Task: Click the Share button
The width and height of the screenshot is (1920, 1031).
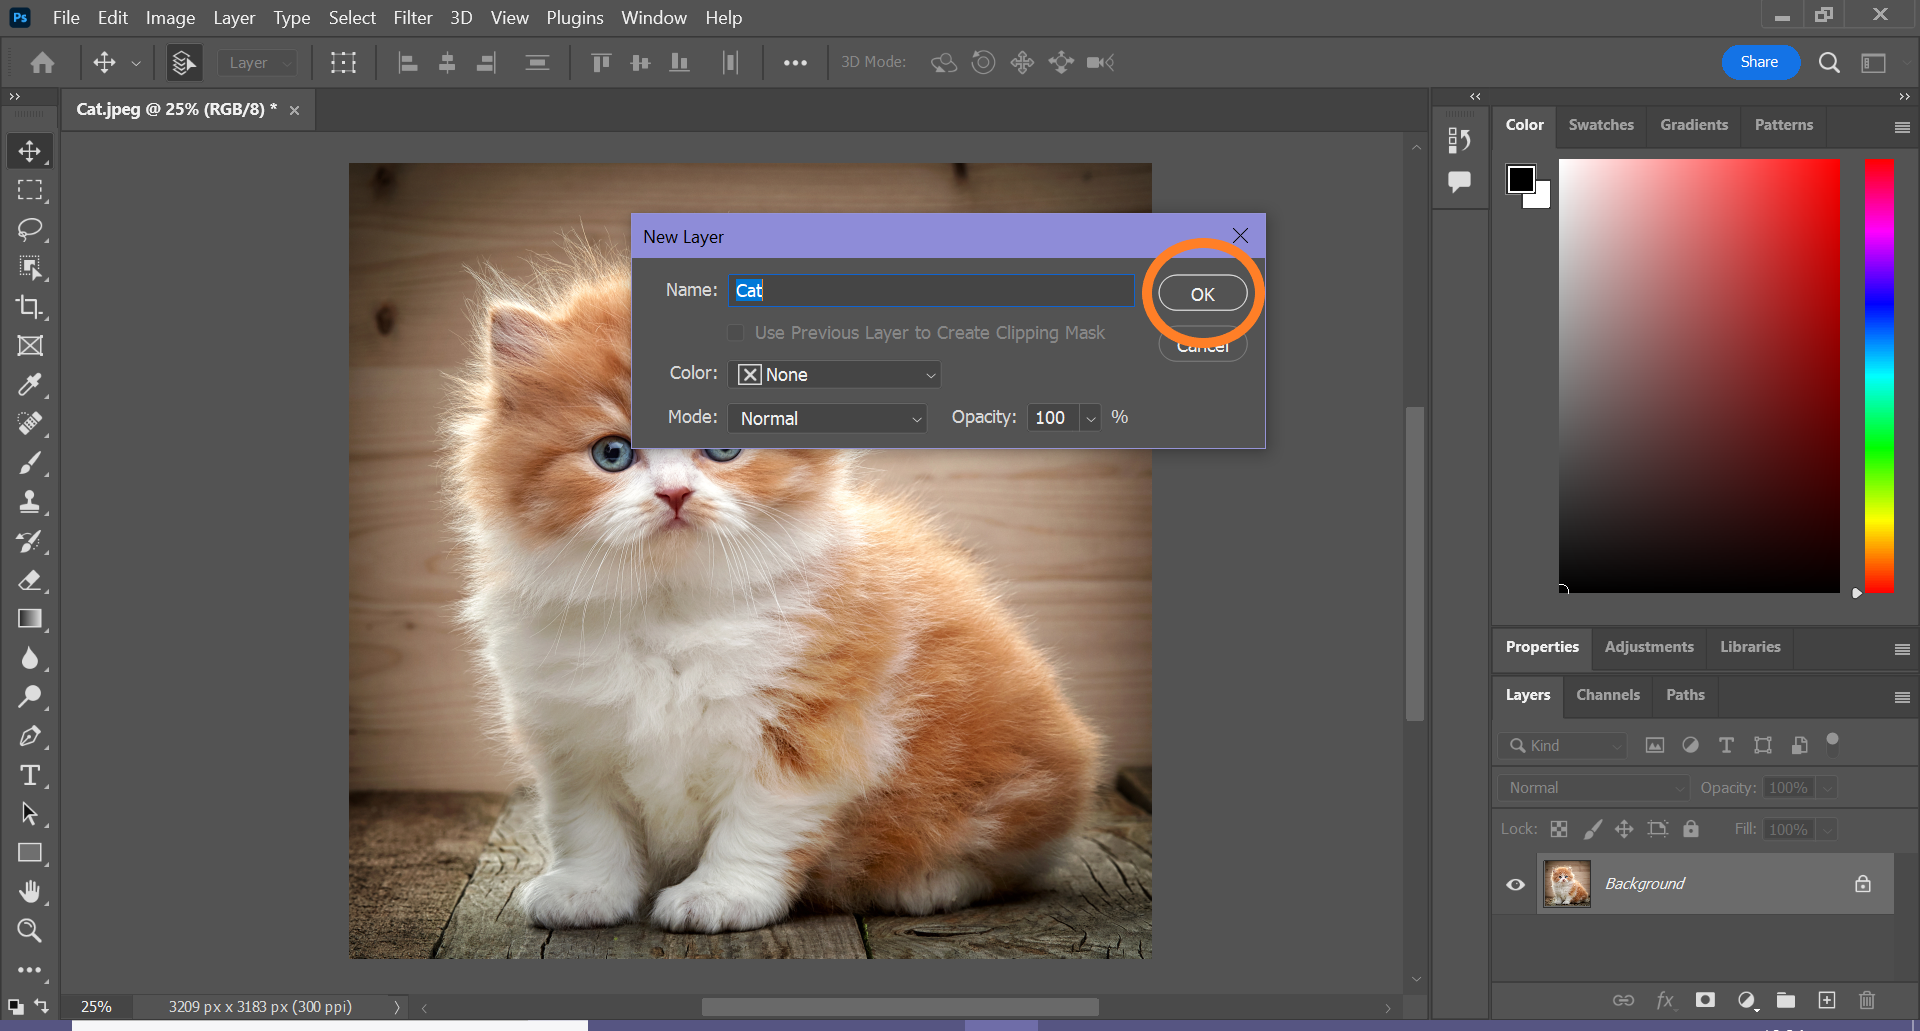Action: pos(1759,62)
